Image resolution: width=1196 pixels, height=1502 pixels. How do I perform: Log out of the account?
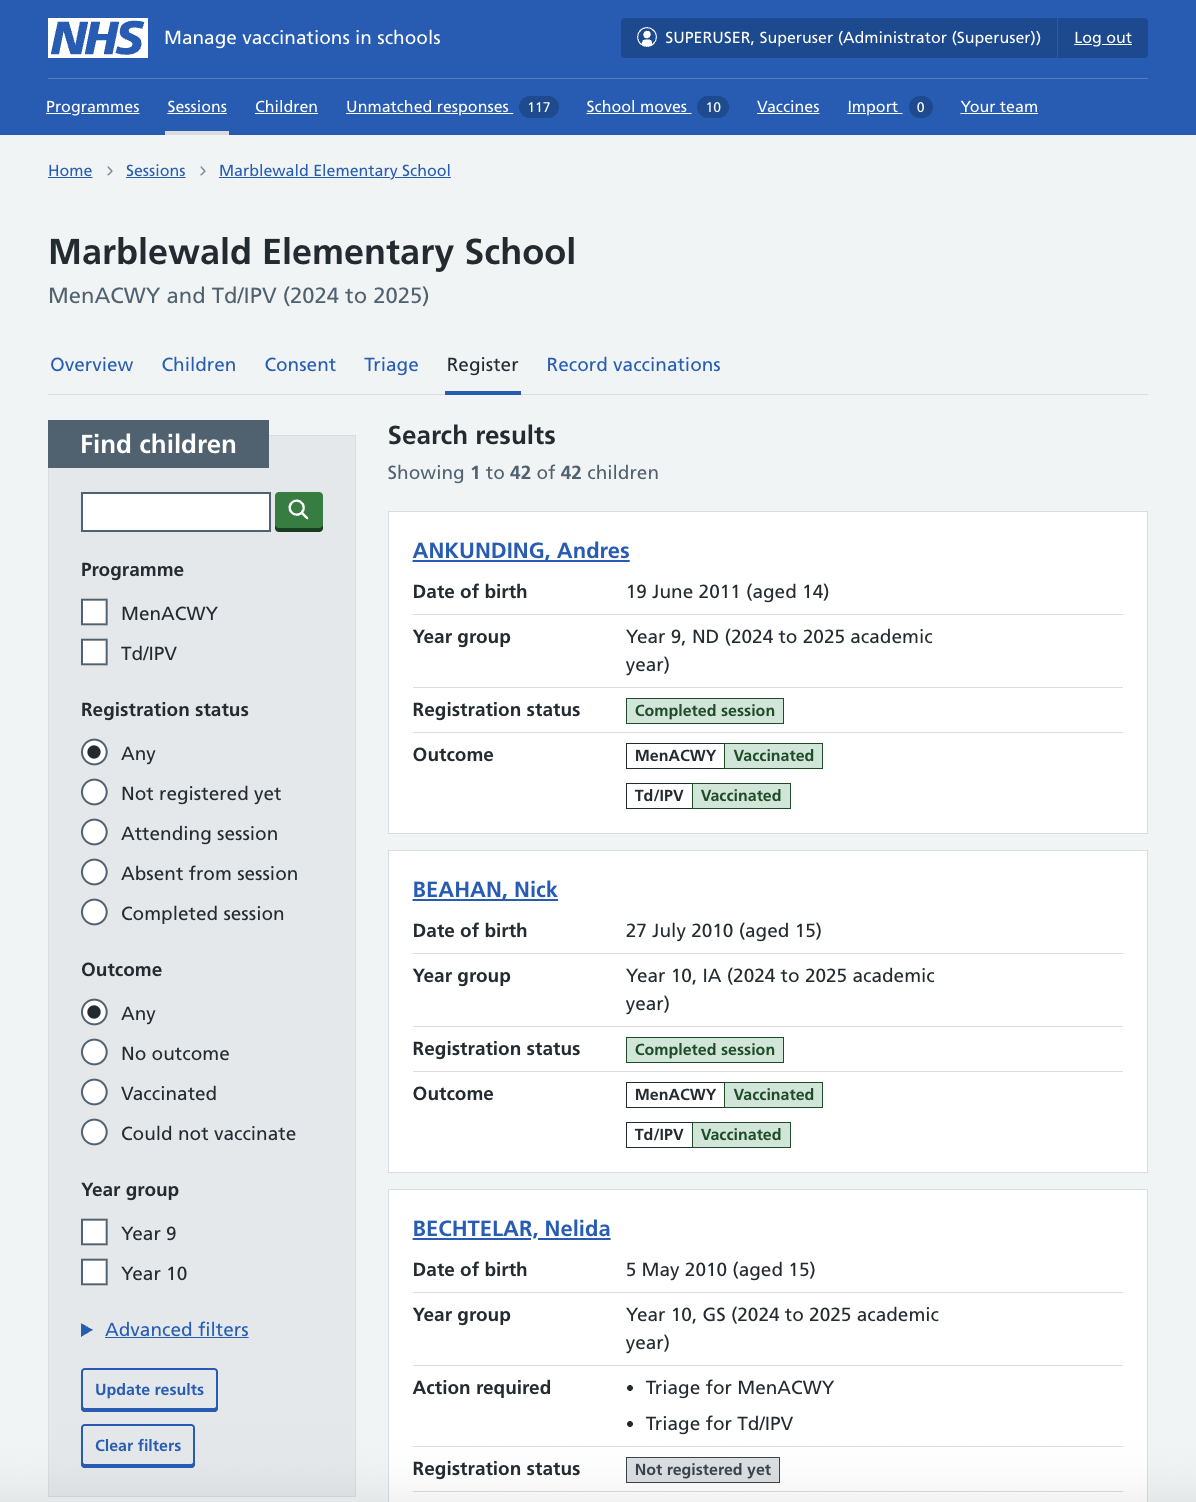tap(1102, 37)
